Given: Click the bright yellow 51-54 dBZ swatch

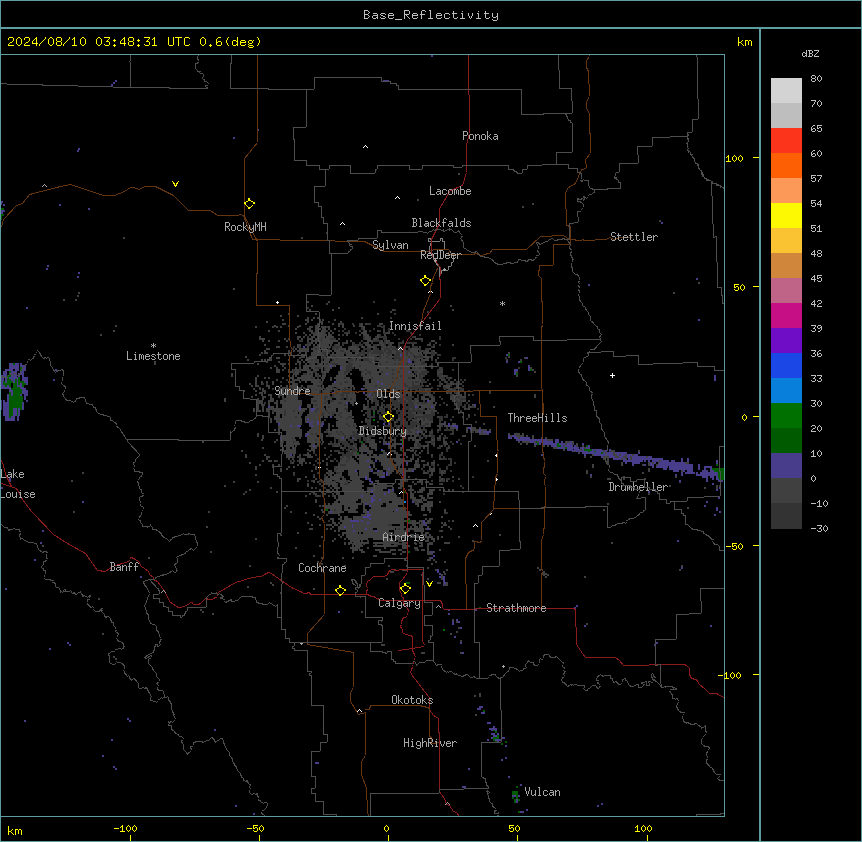Looking at the screenshot, I should click(x=786, y=215).
